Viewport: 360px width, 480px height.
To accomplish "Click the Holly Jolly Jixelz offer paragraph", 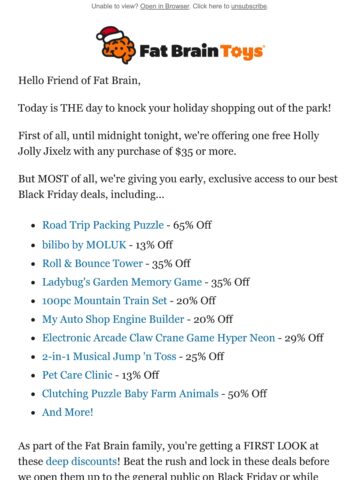I will click(x=169, y=143).
